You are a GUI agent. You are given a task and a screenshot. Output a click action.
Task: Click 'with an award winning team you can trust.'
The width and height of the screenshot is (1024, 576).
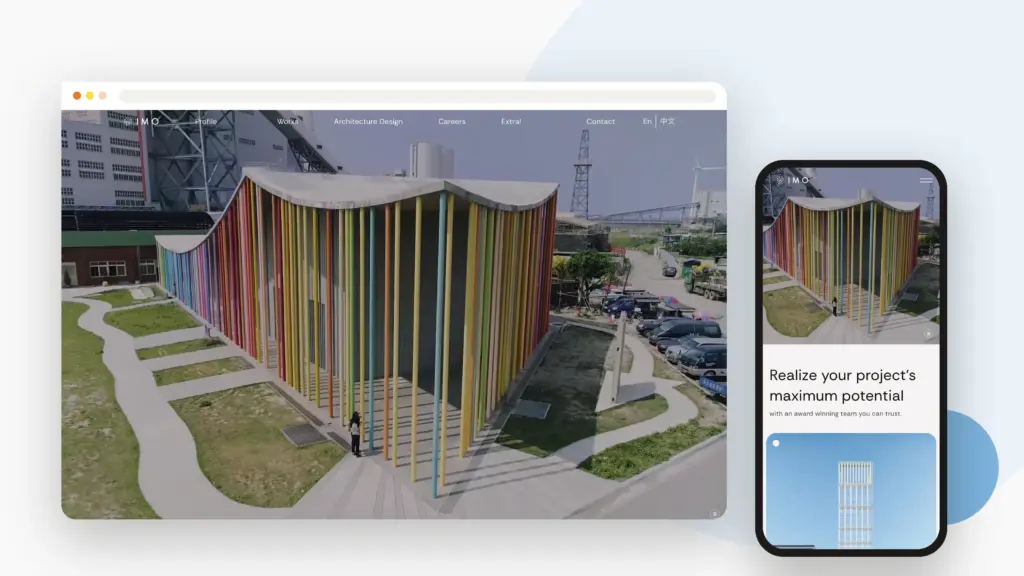(835, 413)
